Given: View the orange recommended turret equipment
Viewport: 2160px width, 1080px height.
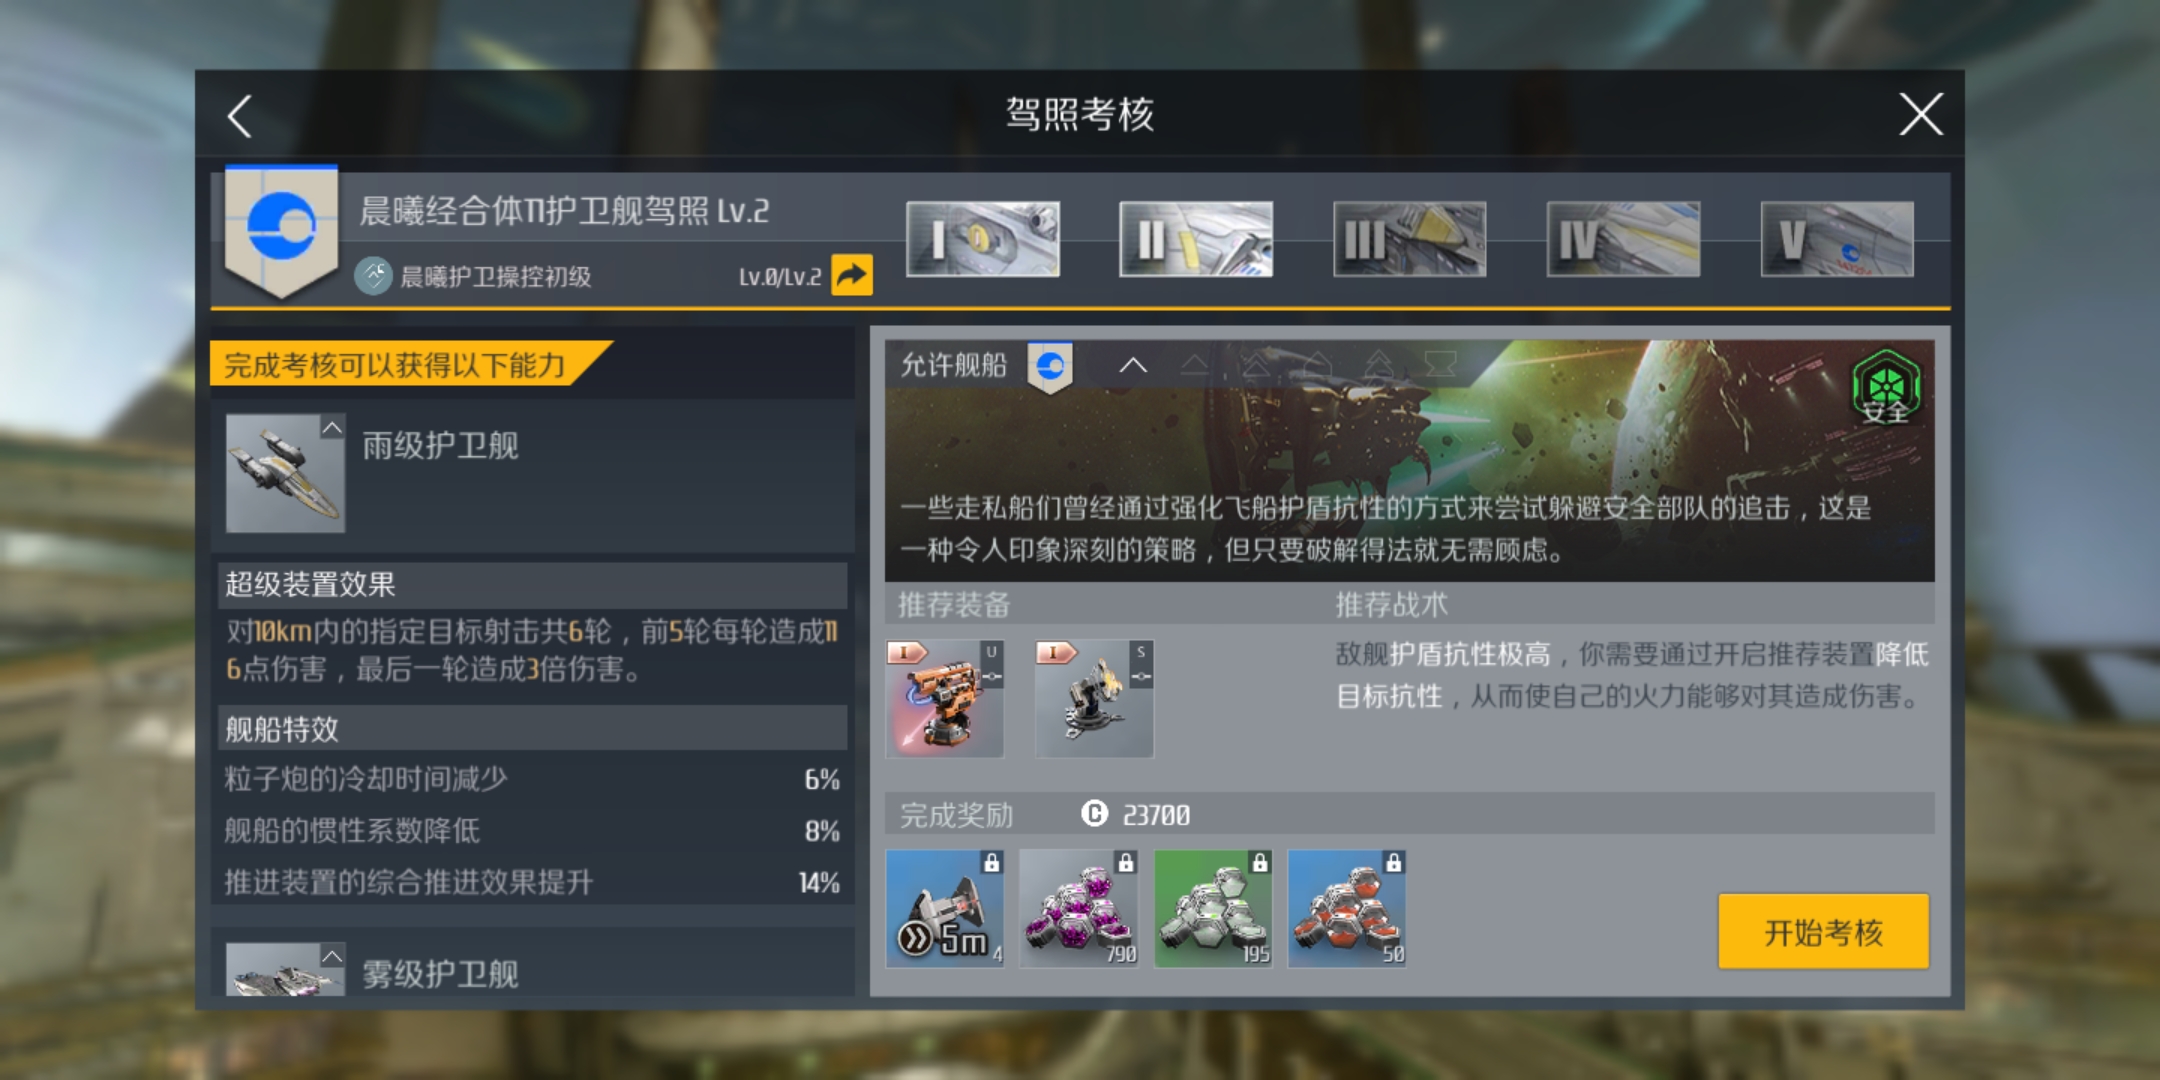Looking at the screenshot, I should (x=945, y=698).
